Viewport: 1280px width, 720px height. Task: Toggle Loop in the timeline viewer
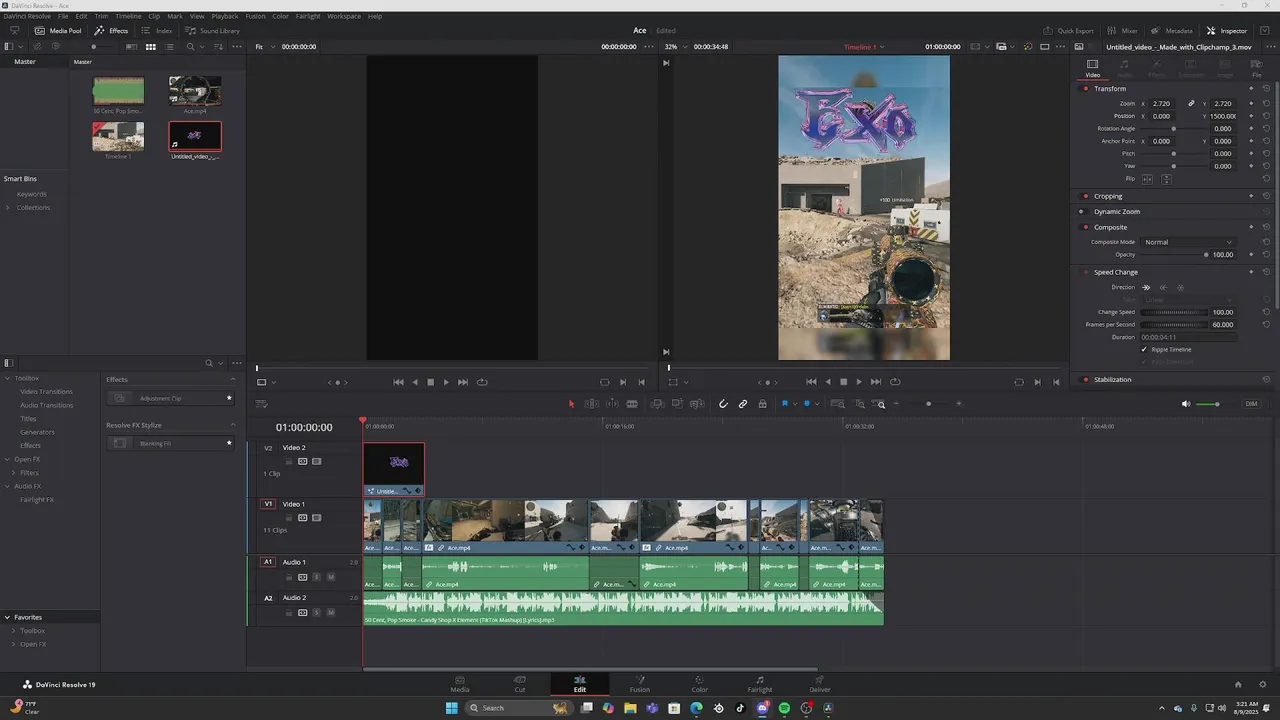895,382
